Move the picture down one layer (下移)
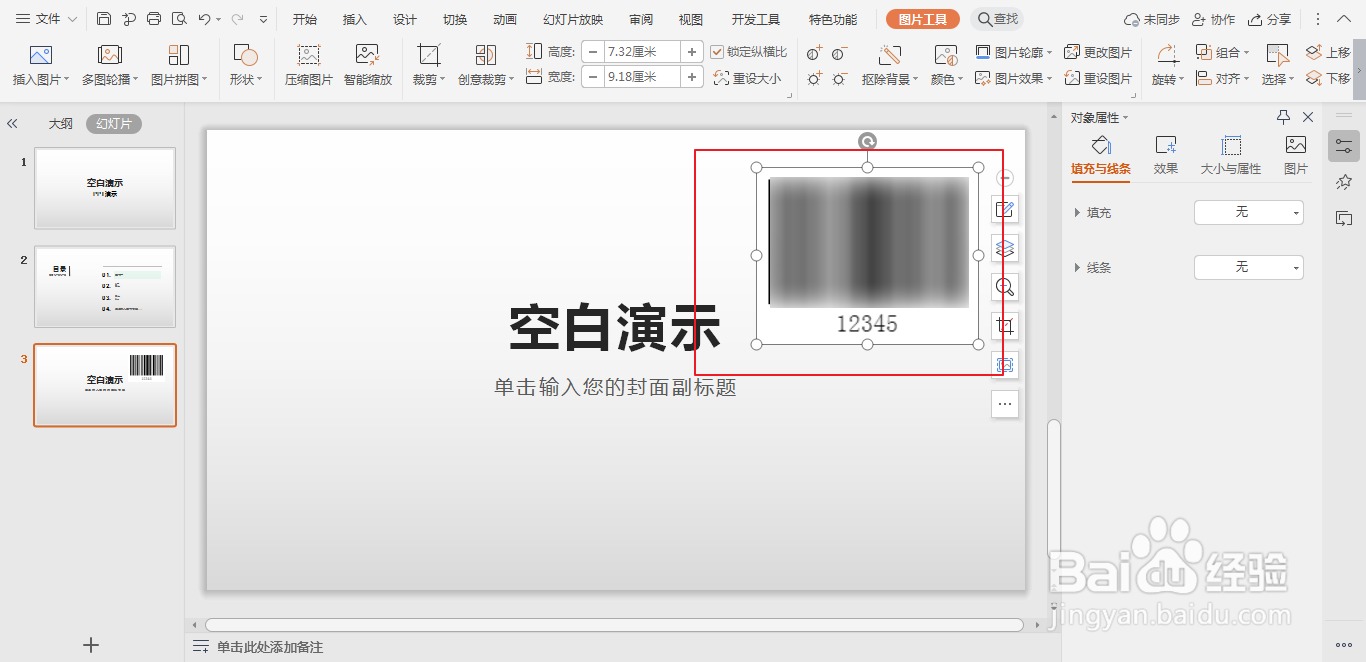Screen dimensions: 1366x662 1328,78
